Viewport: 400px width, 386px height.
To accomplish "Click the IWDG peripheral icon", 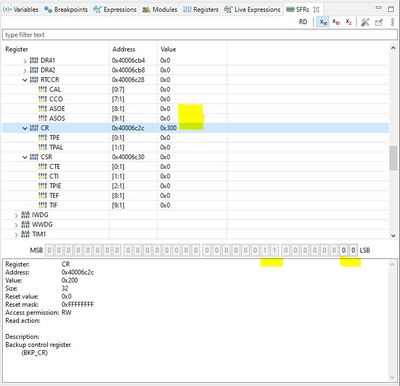I will (x=25, y=215).
